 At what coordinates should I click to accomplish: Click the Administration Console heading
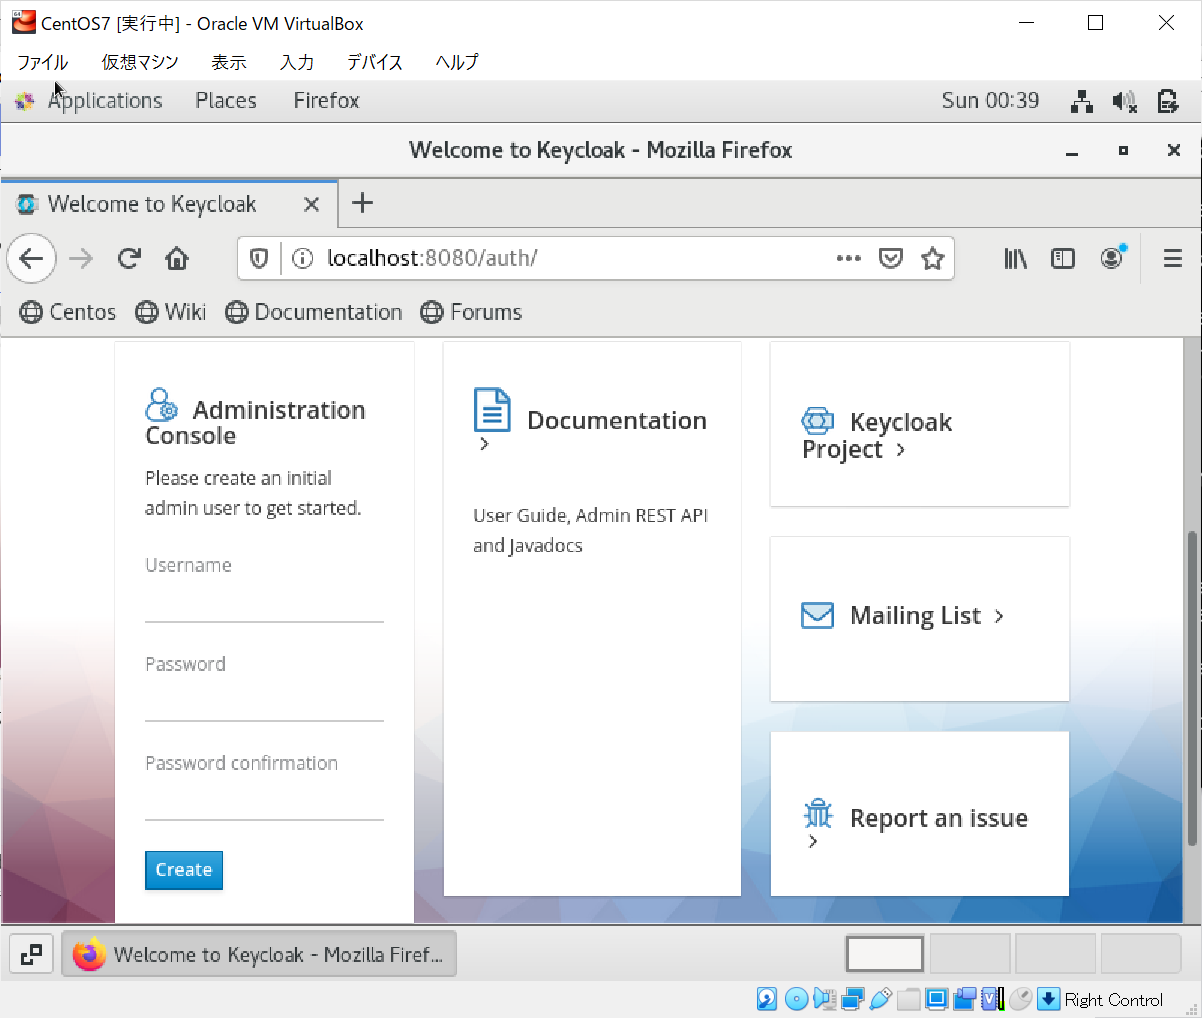(x=255, y=422)
